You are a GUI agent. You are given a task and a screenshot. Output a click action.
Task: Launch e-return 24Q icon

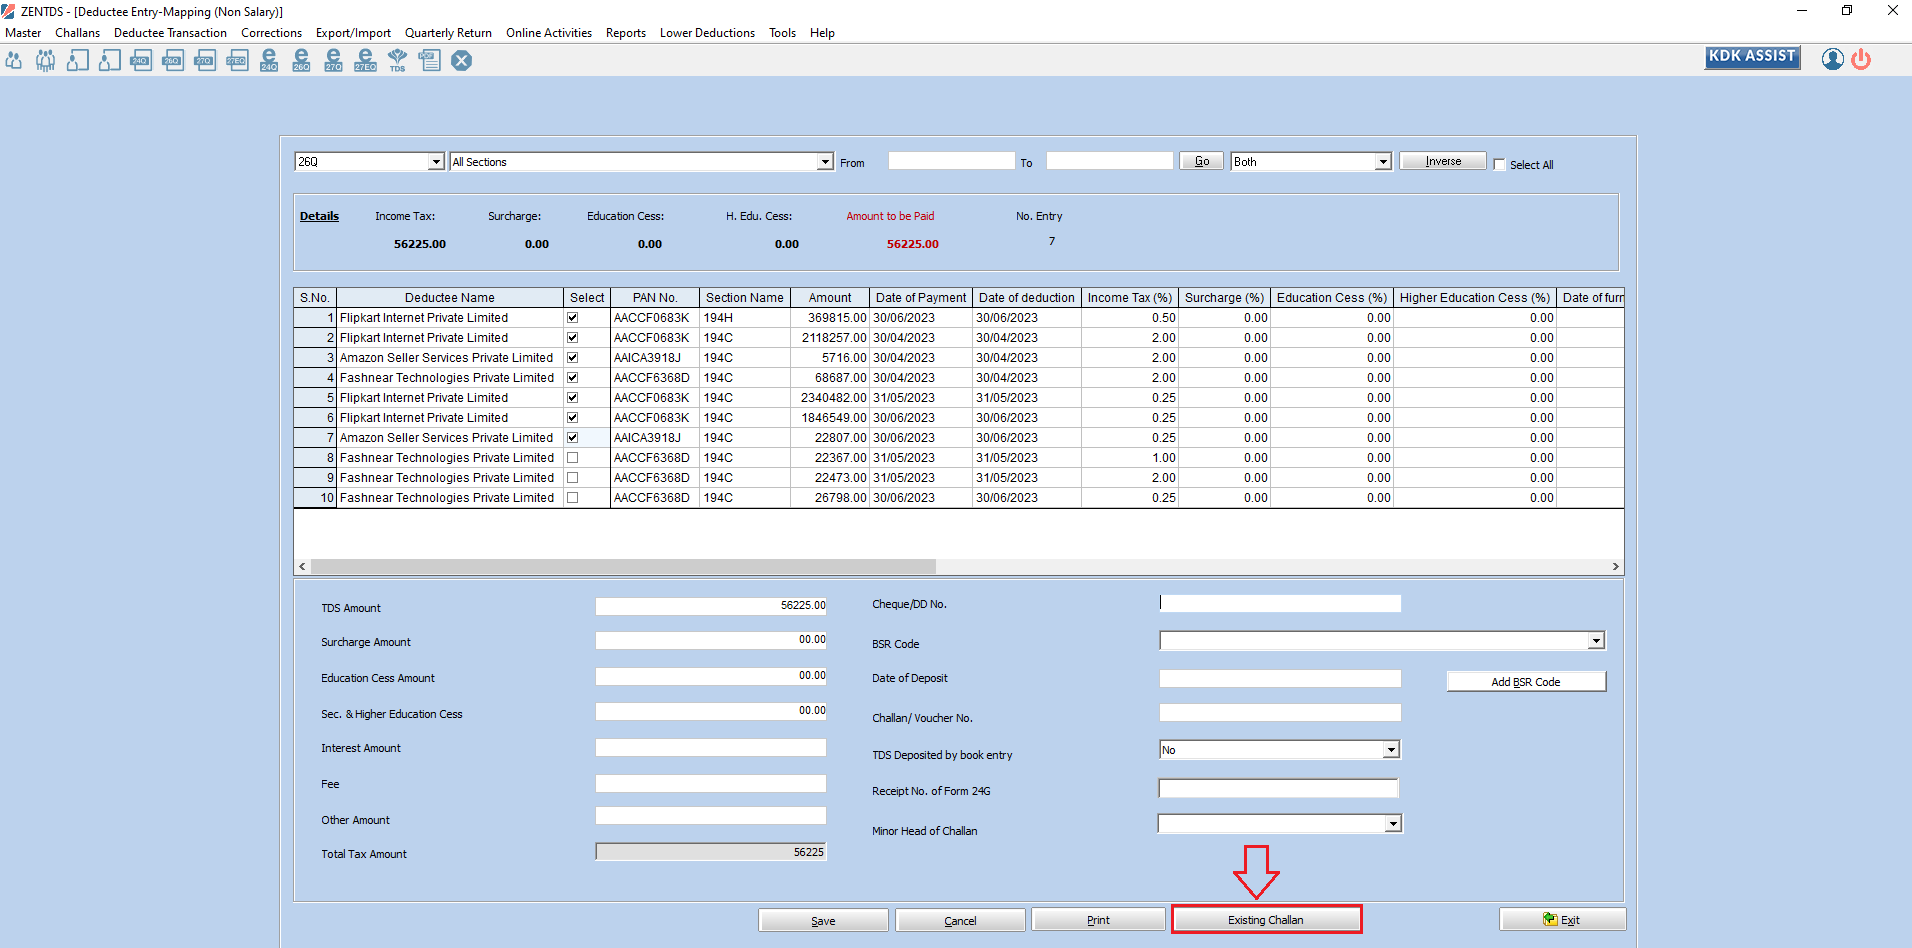click(x=269, y=60)
